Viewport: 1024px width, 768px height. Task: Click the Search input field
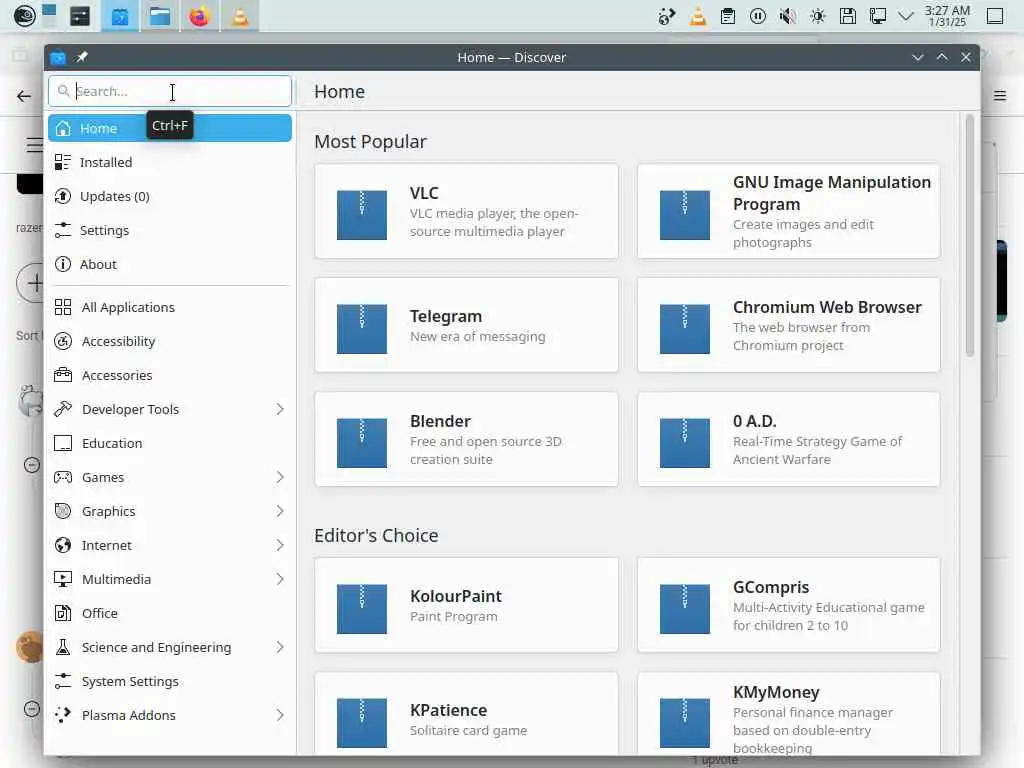pos(170,91)
